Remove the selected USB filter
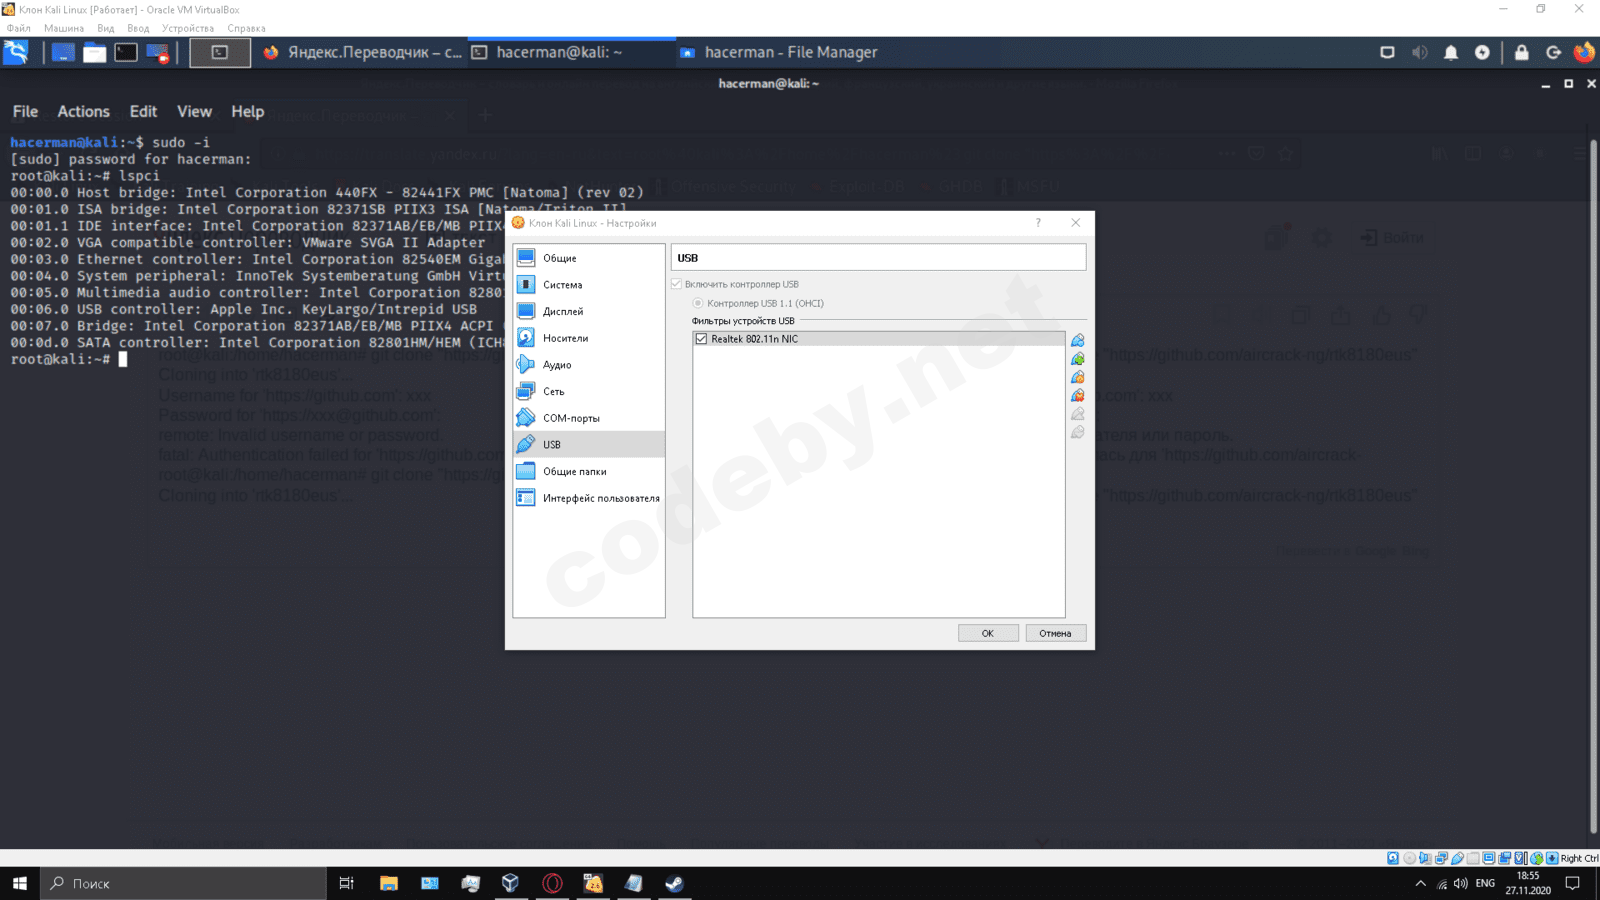The image size is (1600, 900). coord(1077,396)
